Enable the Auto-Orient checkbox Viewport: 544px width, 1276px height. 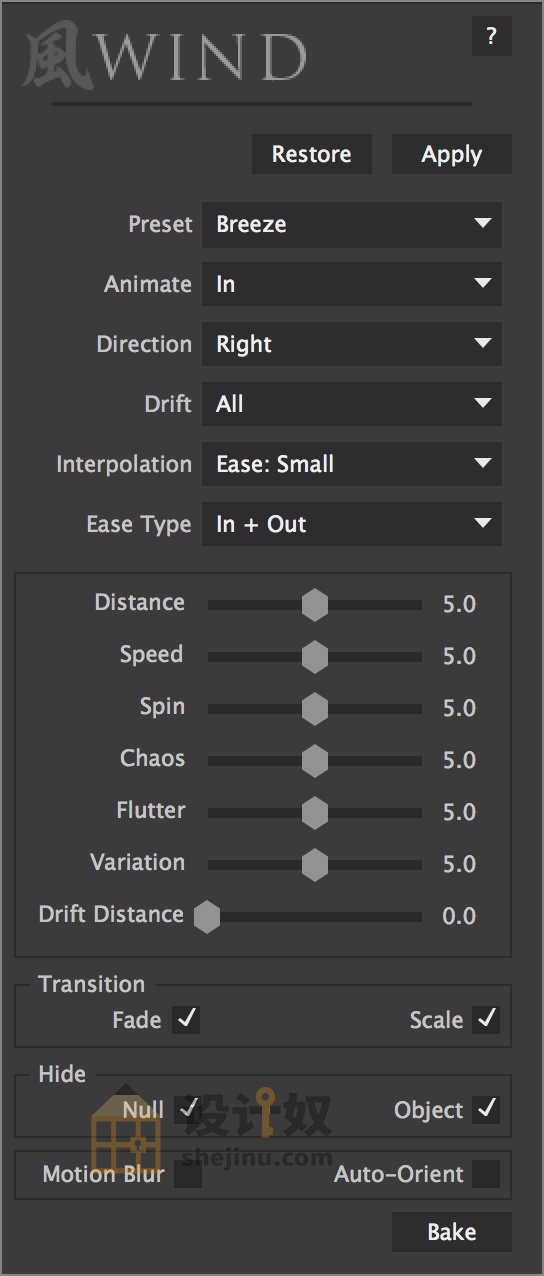pos(486,1174)
